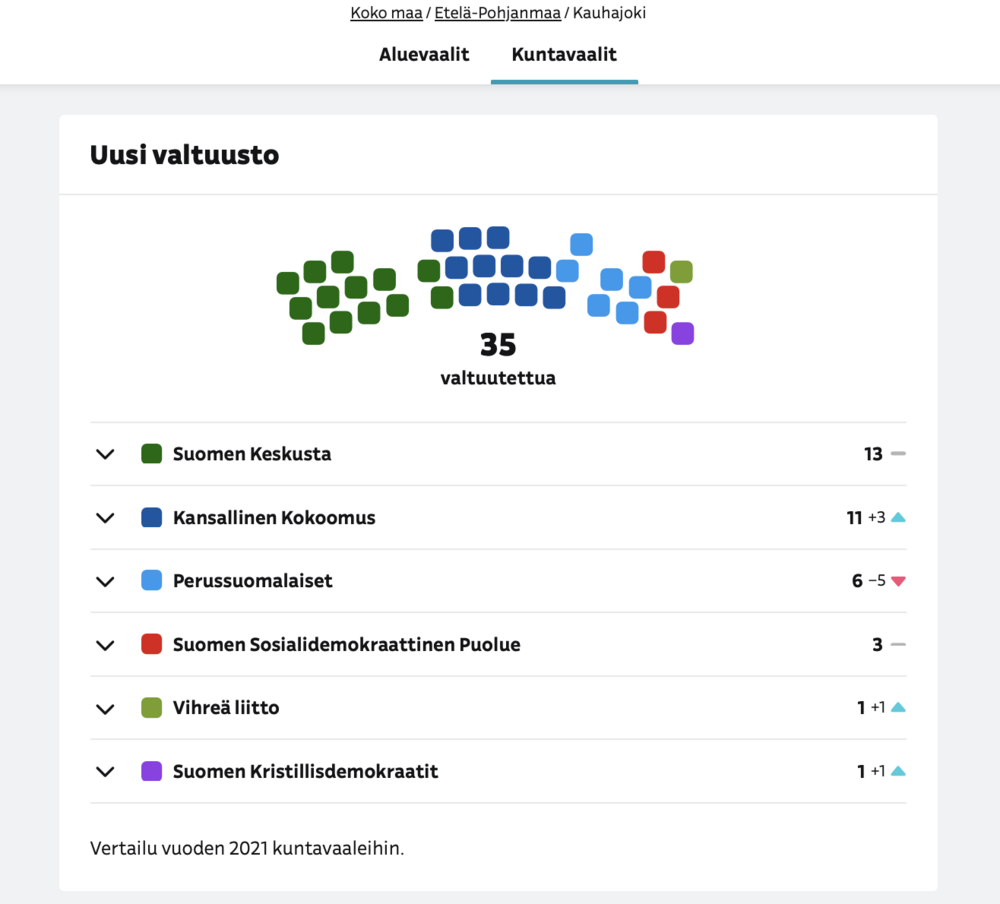Image resolution: width=1000 pixels, height=904 pixels.
Task: Click the light blue Perussuomalaiset color square
Action: [152, 581]
